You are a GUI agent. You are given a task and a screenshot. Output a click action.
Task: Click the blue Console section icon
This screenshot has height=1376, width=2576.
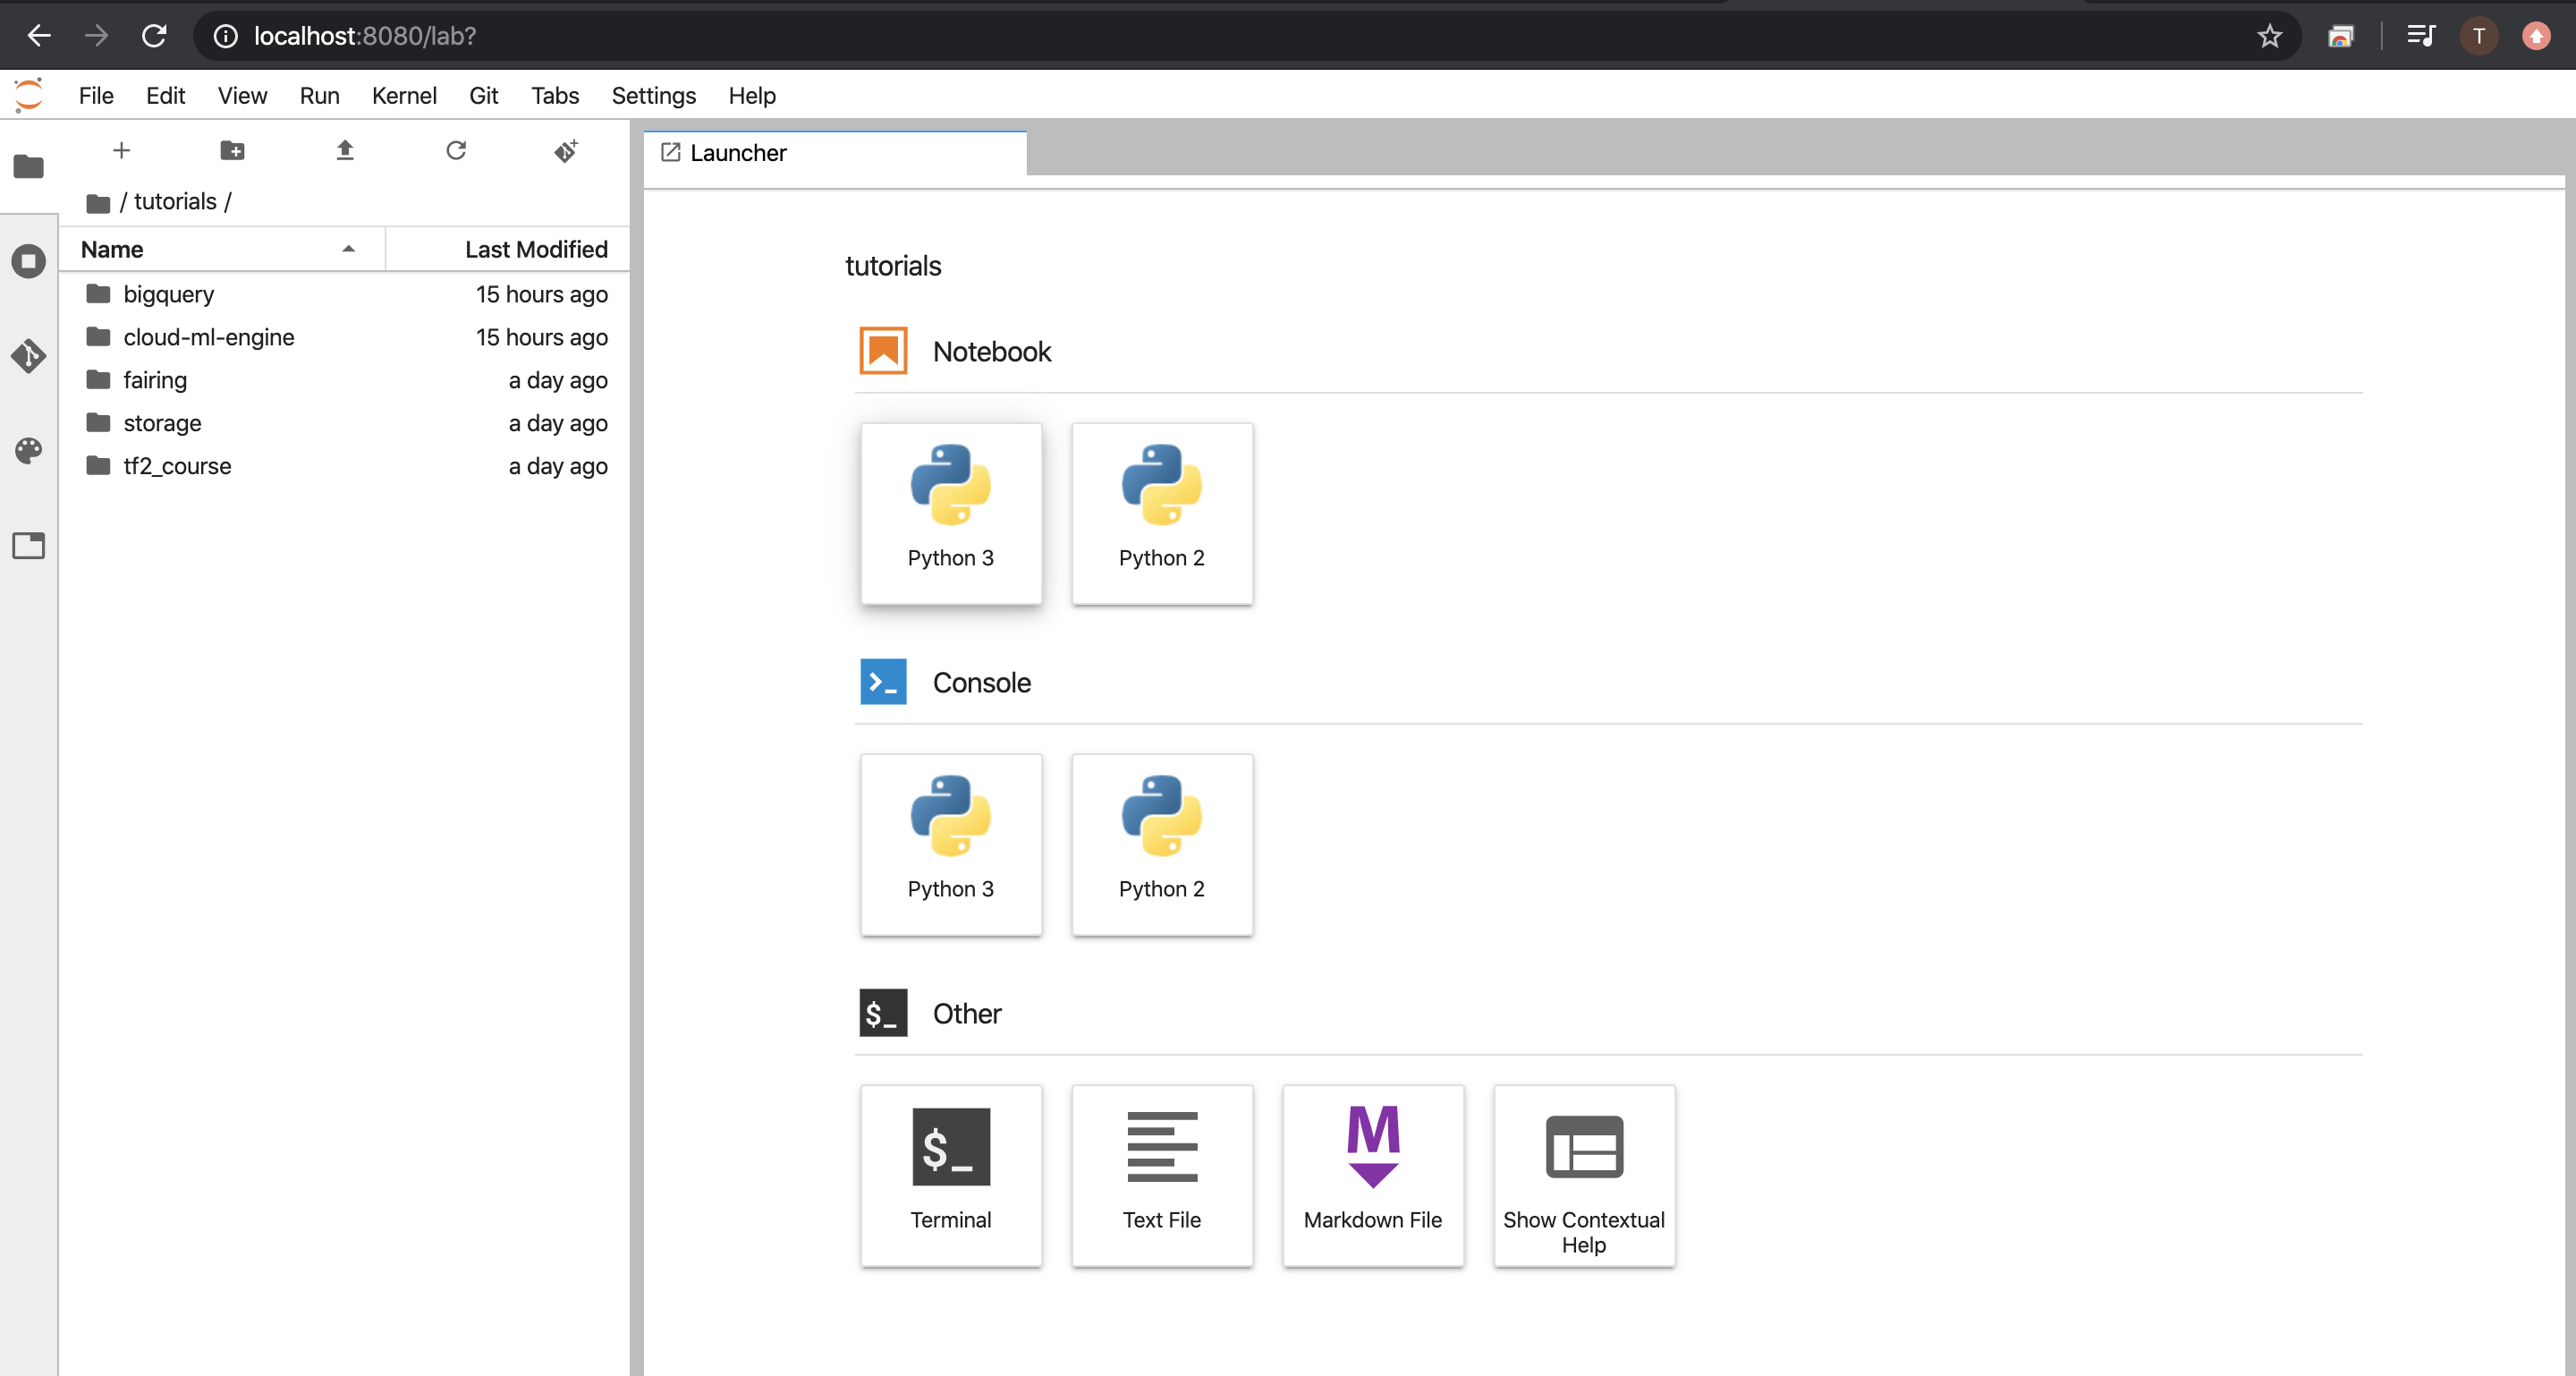point(883,682)
